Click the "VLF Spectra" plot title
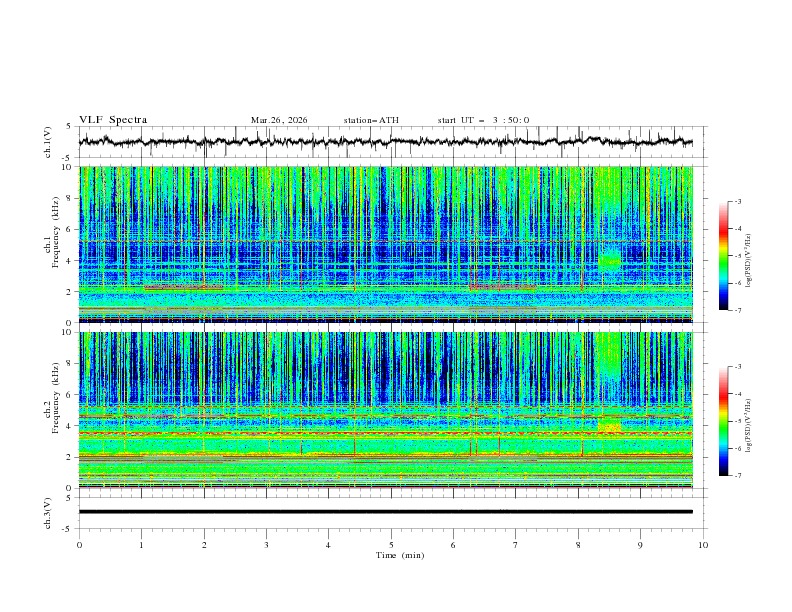This screenshot has width=792, height=612. (113, 120)
